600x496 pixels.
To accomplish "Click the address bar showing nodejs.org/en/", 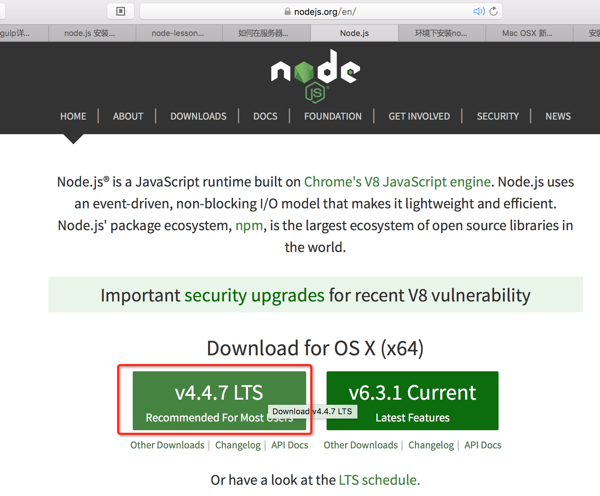I will coord(320,11).
